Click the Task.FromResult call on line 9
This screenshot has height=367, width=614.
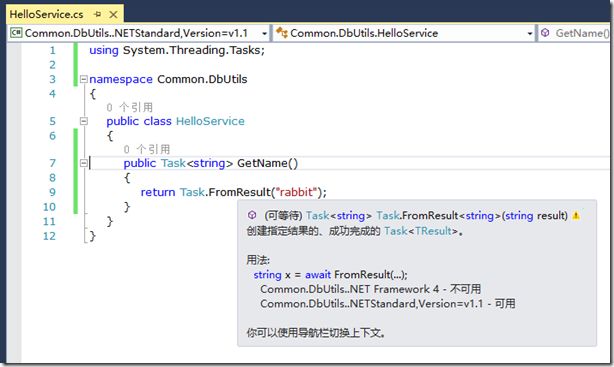click(x=225, y=192)
